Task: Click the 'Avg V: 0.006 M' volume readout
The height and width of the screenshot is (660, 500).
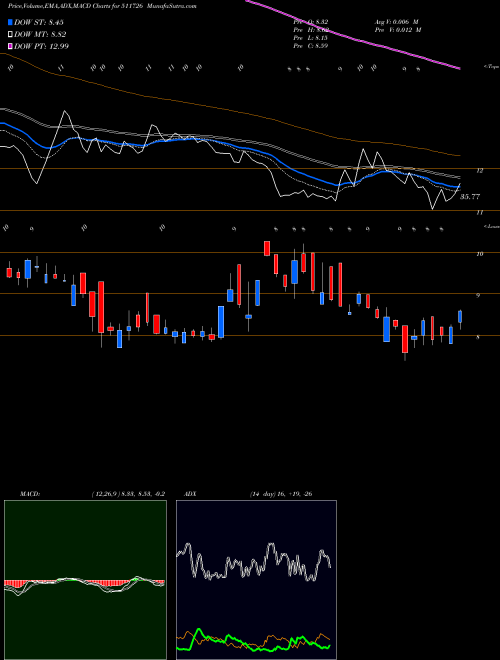Action: [x=396, y=22]
